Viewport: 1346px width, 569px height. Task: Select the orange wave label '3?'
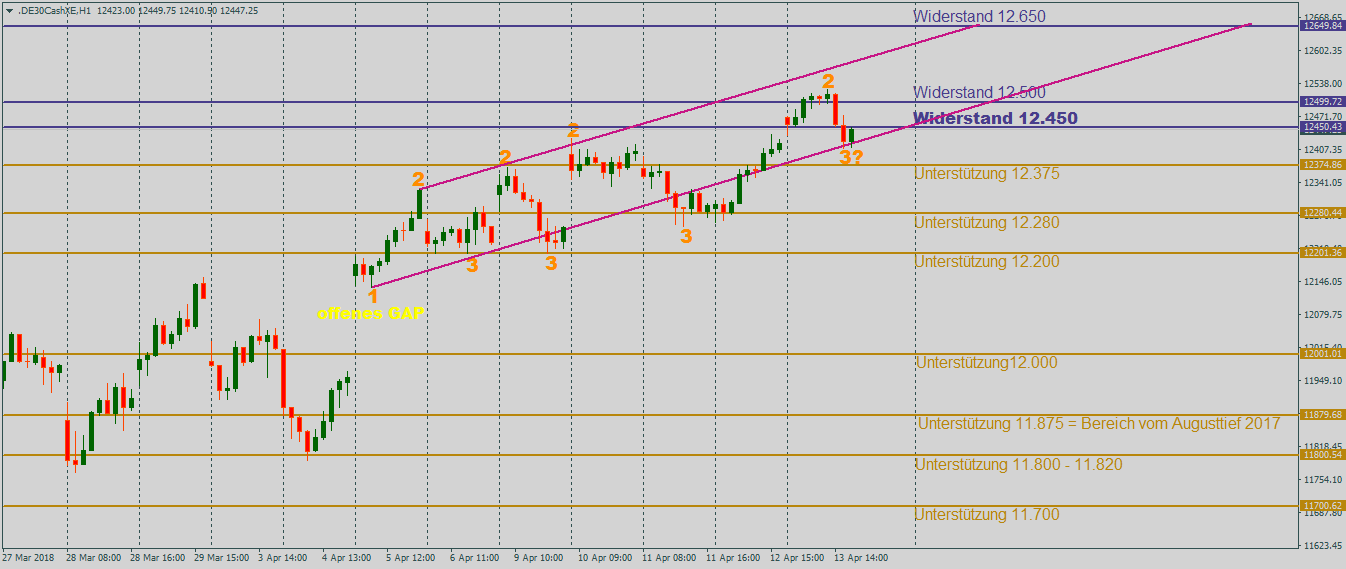click(851, 158)
